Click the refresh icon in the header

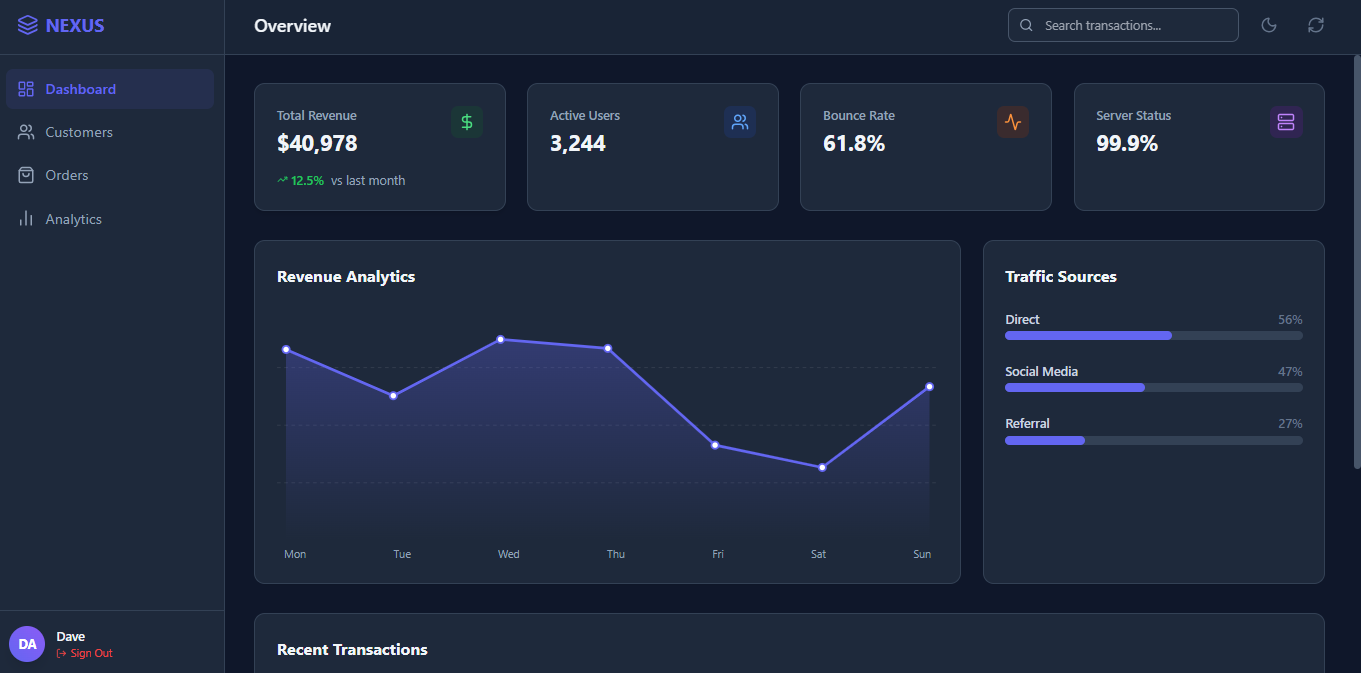(x=1315, y=25)
